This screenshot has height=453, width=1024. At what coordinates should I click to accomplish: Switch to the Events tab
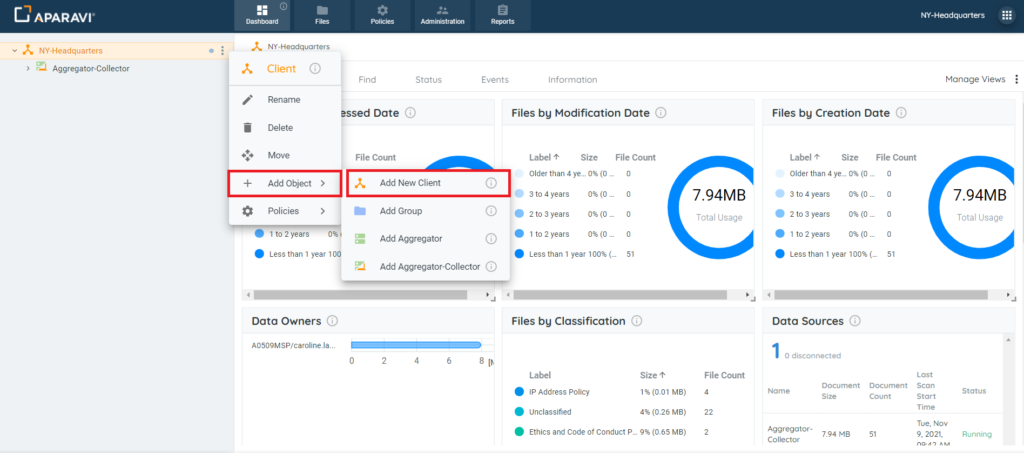pyautogui.click(x=494, y=80)
